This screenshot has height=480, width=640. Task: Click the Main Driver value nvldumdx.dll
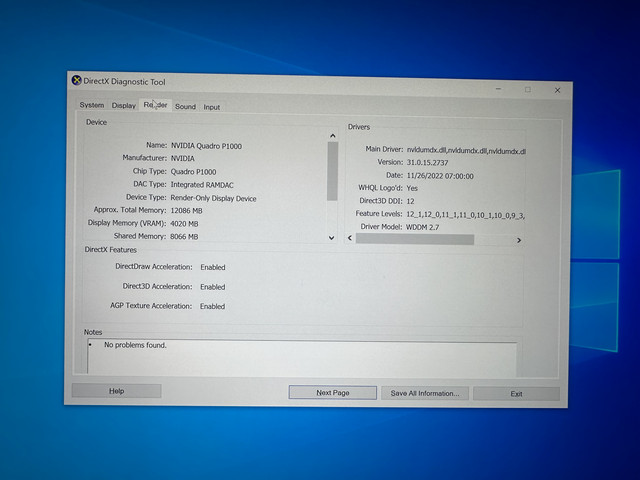pos(466,151)
